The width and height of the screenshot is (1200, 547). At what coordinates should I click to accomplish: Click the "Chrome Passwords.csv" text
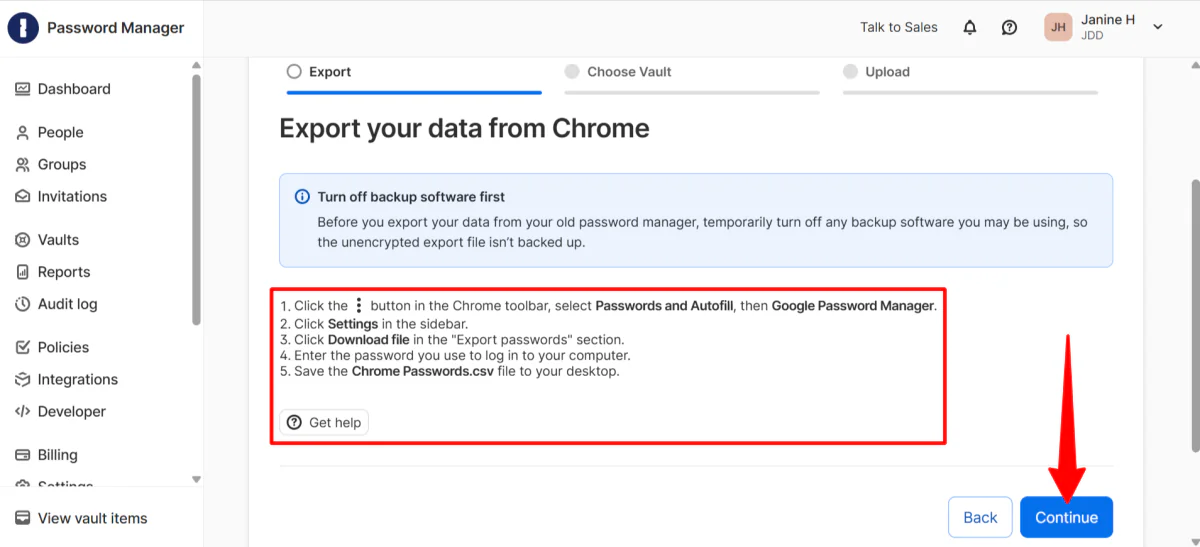pyautogui.click(x=422, y=372)
